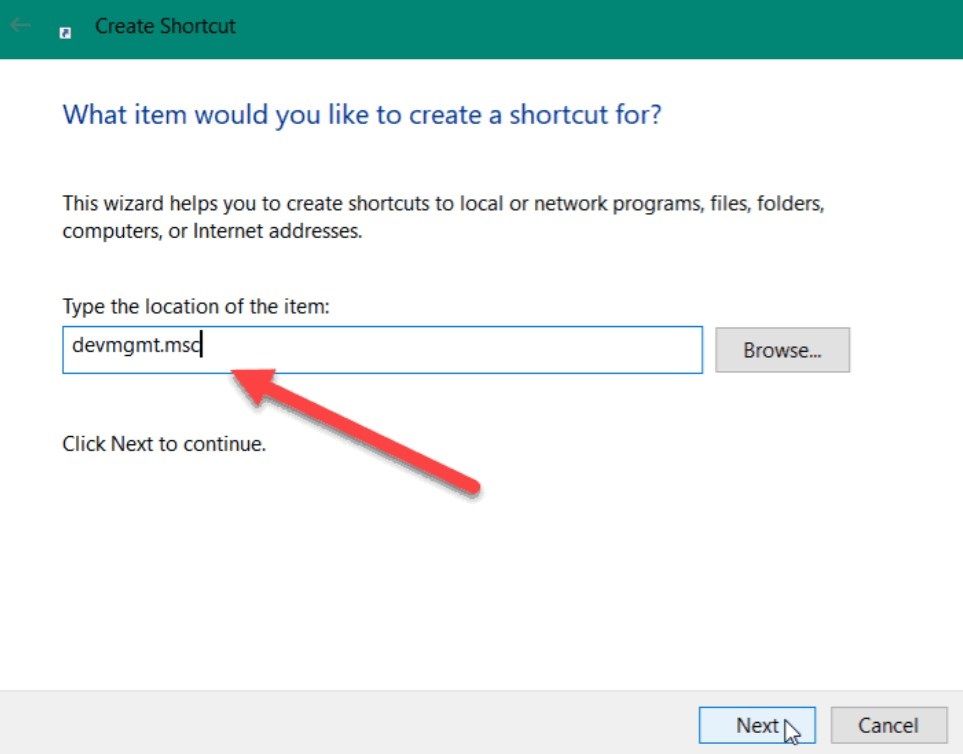Continue the wizard with the Next button

(757, 726)
